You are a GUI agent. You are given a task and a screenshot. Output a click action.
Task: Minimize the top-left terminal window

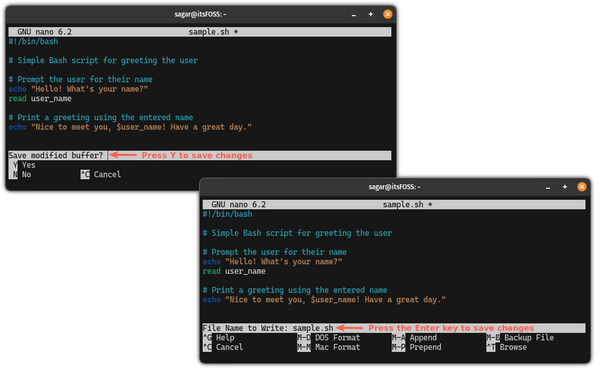(354, 15)
